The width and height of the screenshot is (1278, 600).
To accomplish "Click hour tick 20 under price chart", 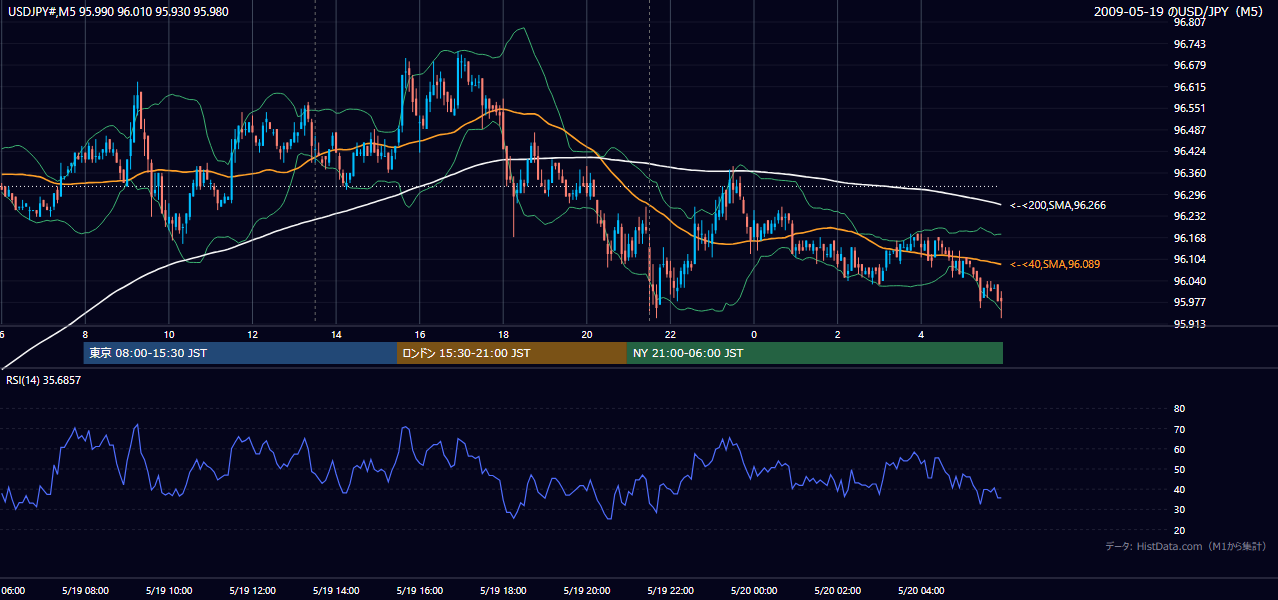I will 587,335.
